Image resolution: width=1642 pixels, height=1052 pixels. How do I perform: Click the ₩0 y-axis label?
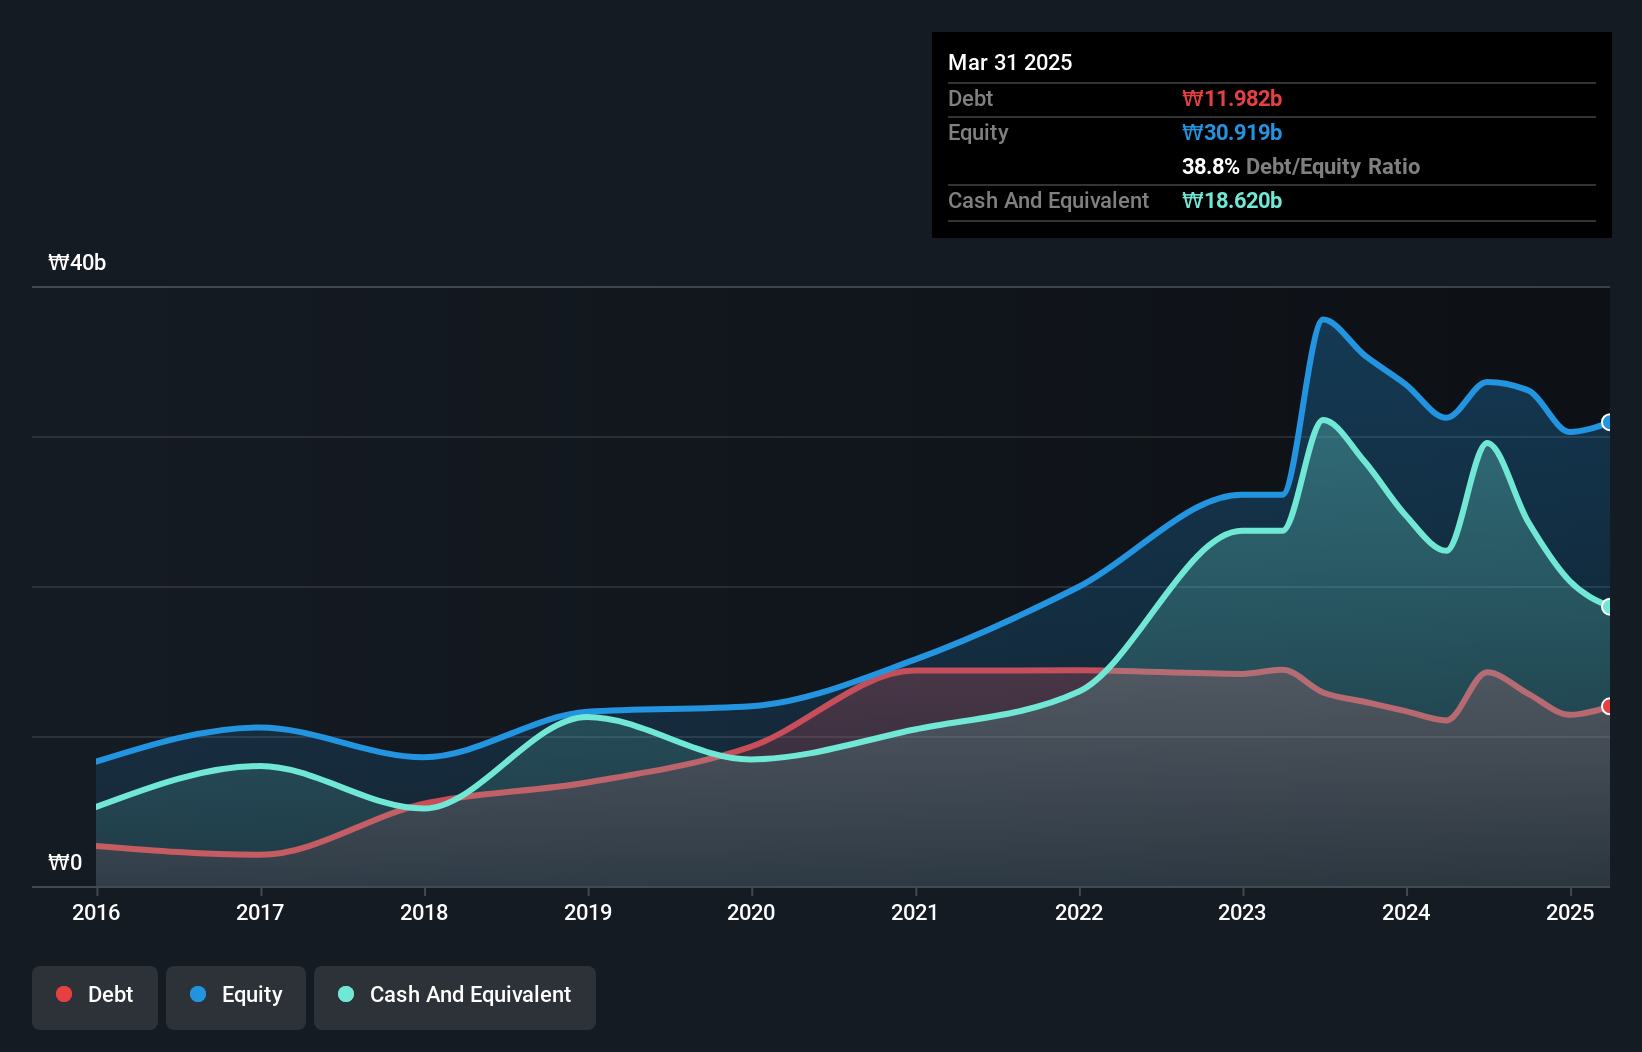pyautogui.click(x=65, y=863)
